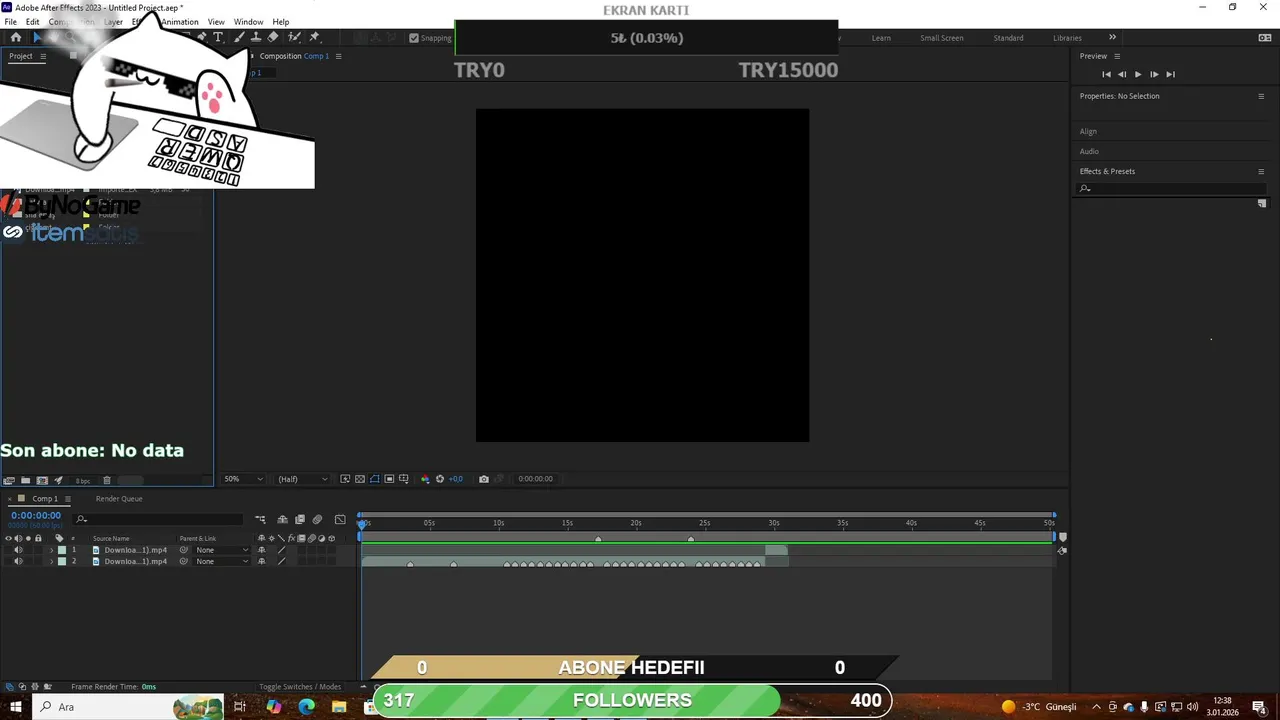Toggle the Snapping checkbox
Image resolution: width=1280 pixels, height=720 pixels.
(414, 38)
